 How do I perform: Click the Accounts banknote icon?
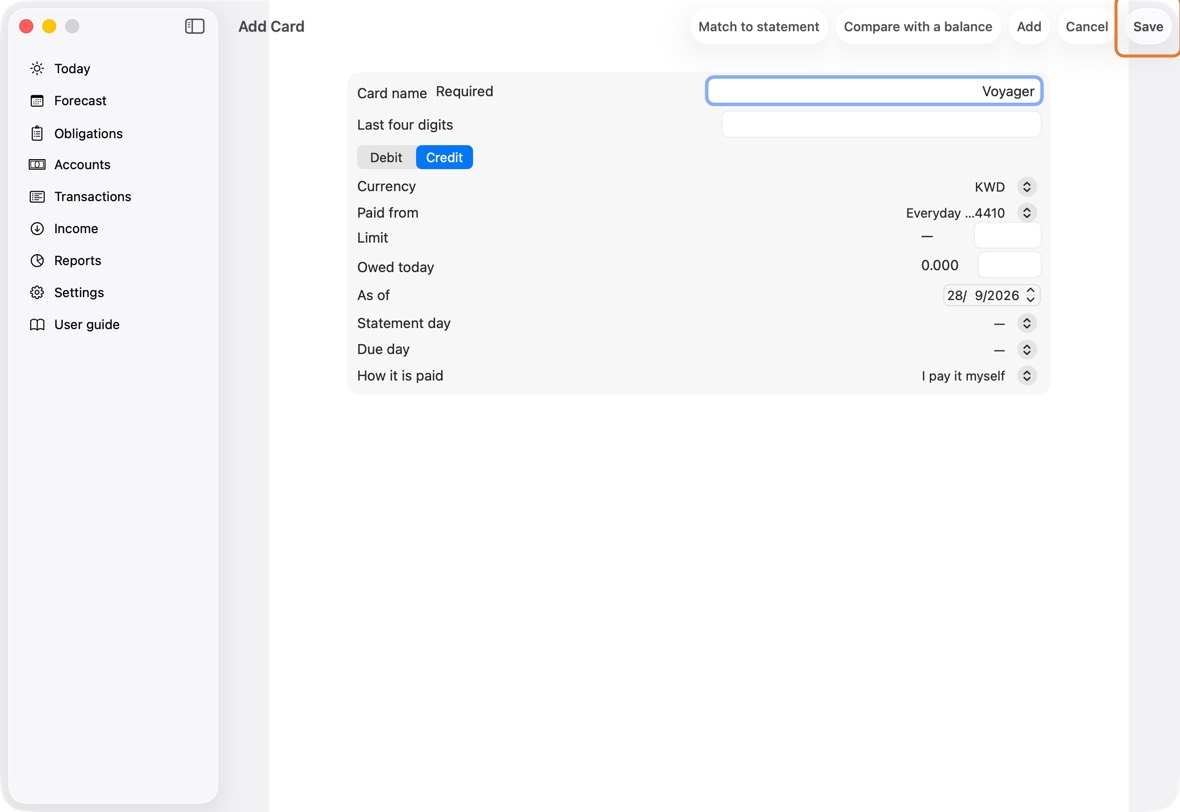37,165
